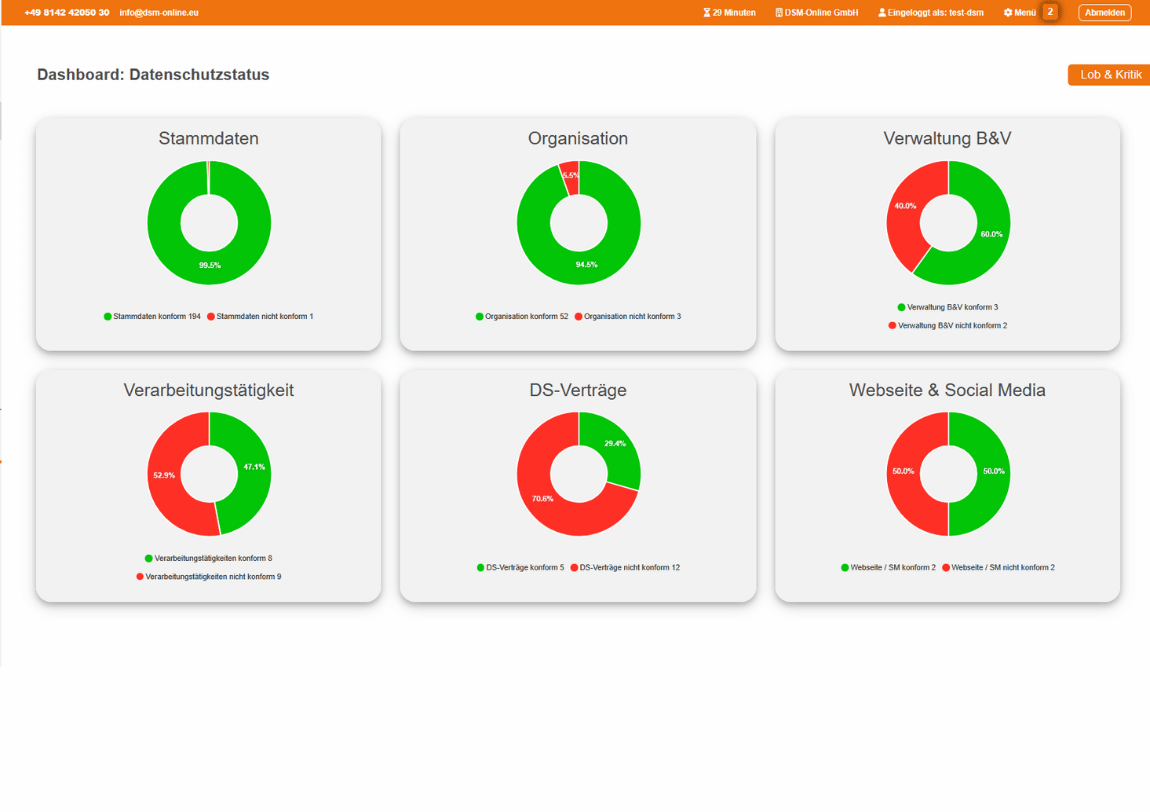Click the hourglass icon beside 29 Minuten
Screen dimensions: 1150x812
(705, 12)
